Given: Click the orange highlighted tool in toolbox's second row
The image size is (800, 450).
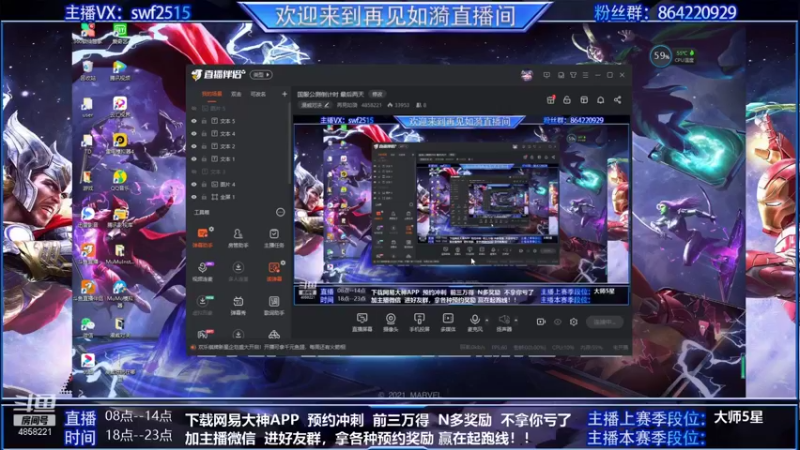Looking at the screenshot, I should [x=274, y=271].
